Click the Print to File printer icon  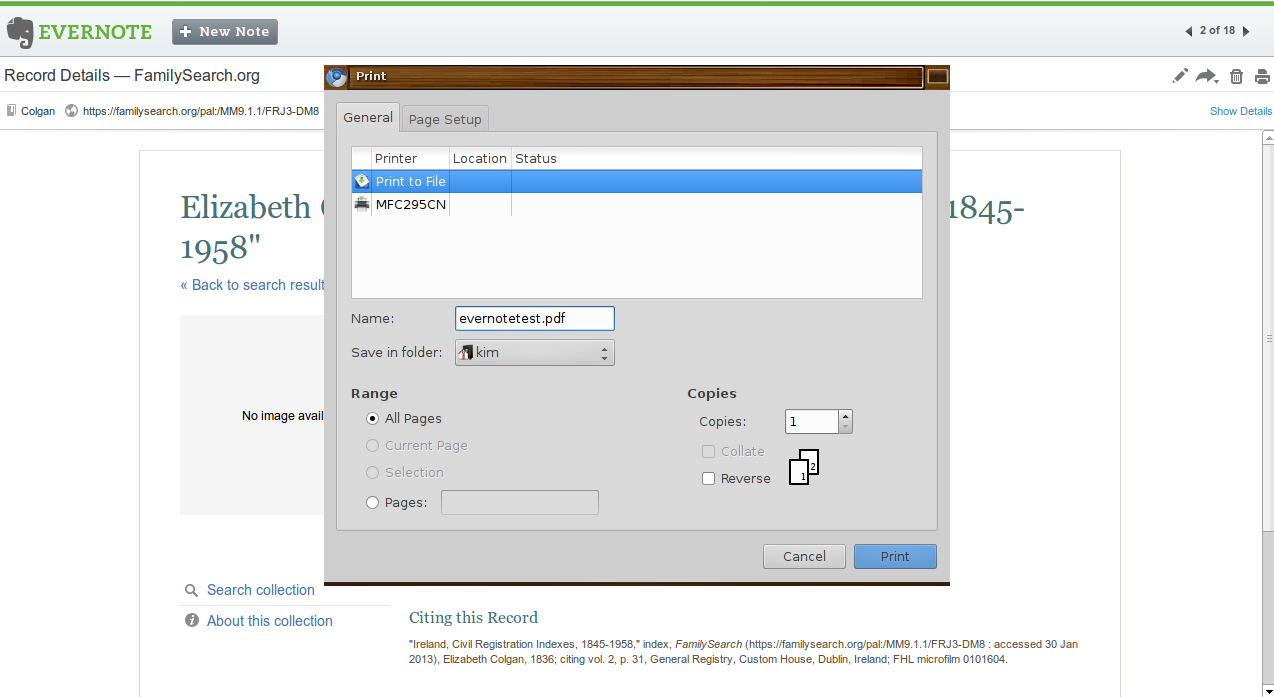(x=362, y=181)
